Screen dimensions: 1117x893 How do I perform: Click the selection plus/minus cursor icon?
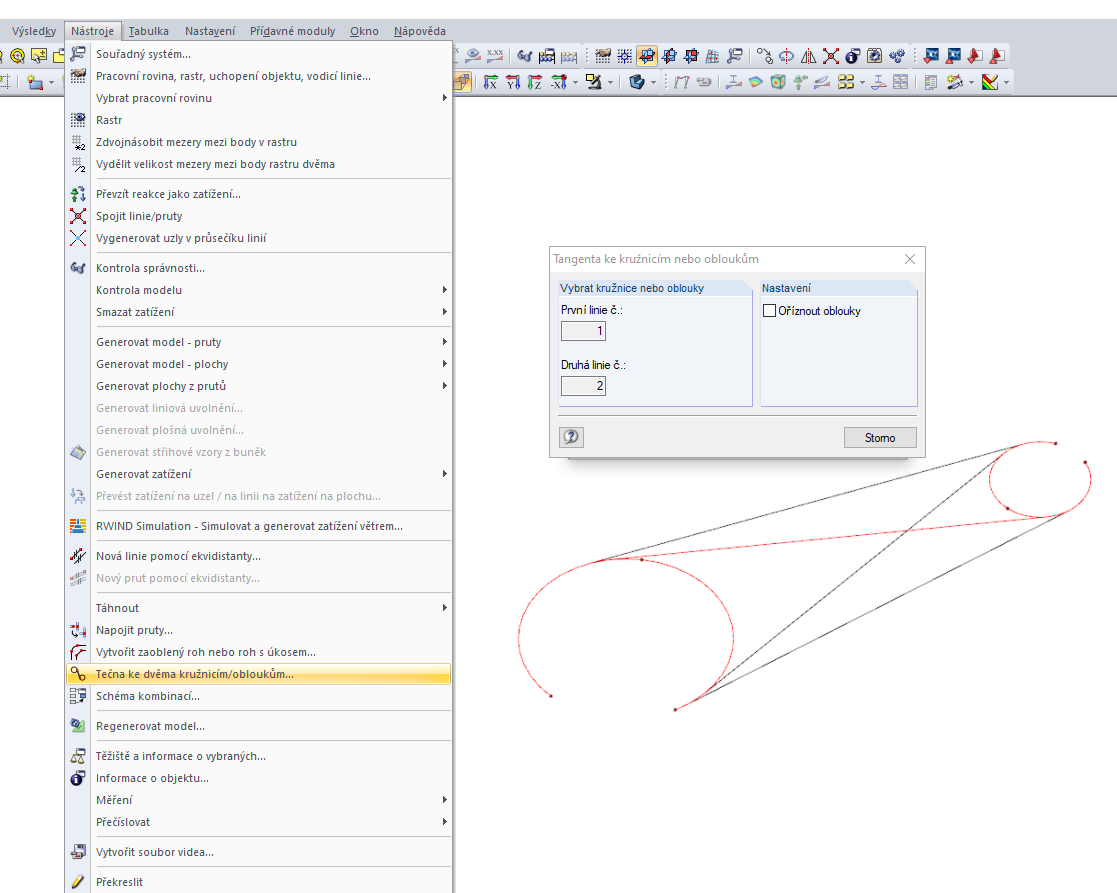[x=38, y=56]
